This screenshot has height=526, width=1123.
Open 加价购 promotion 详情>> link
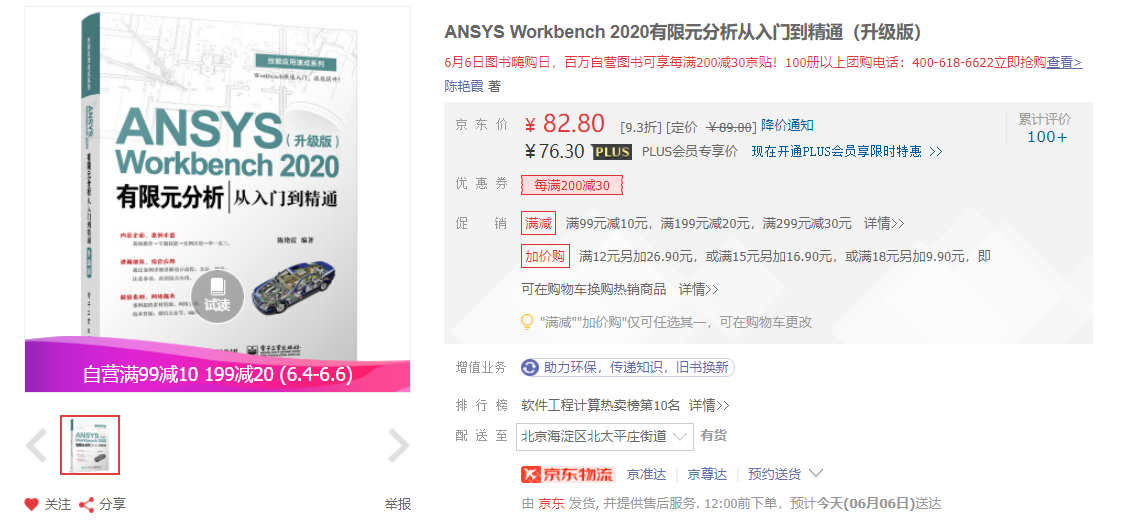coord(698,290)
